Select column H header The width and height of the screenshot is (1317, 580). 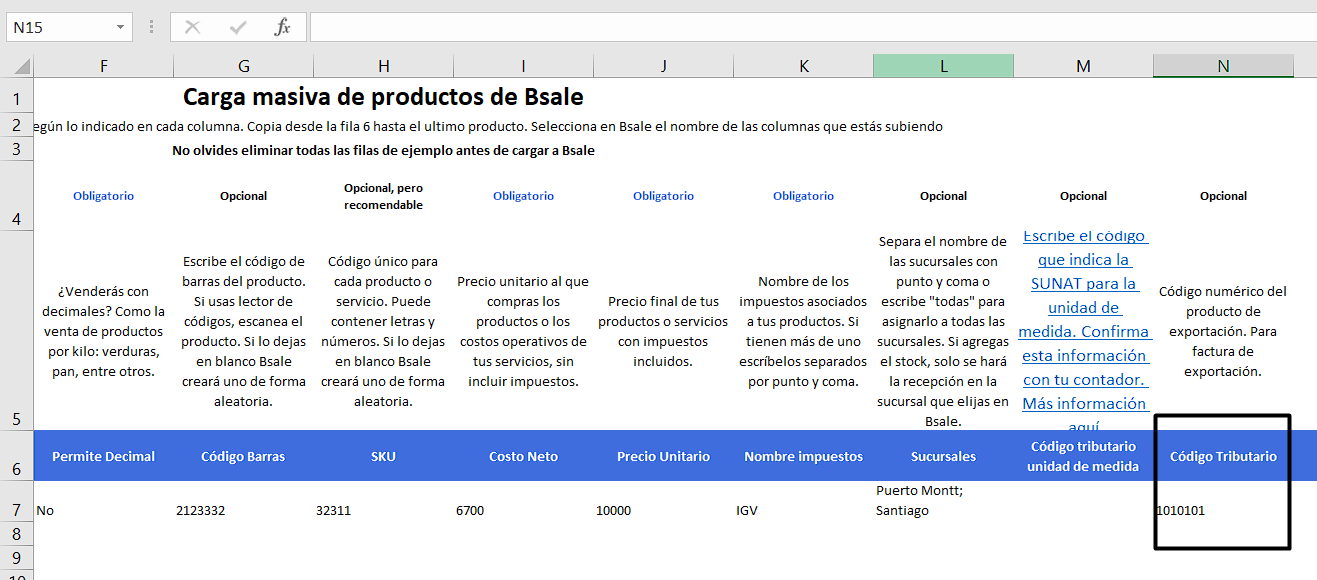383,66
